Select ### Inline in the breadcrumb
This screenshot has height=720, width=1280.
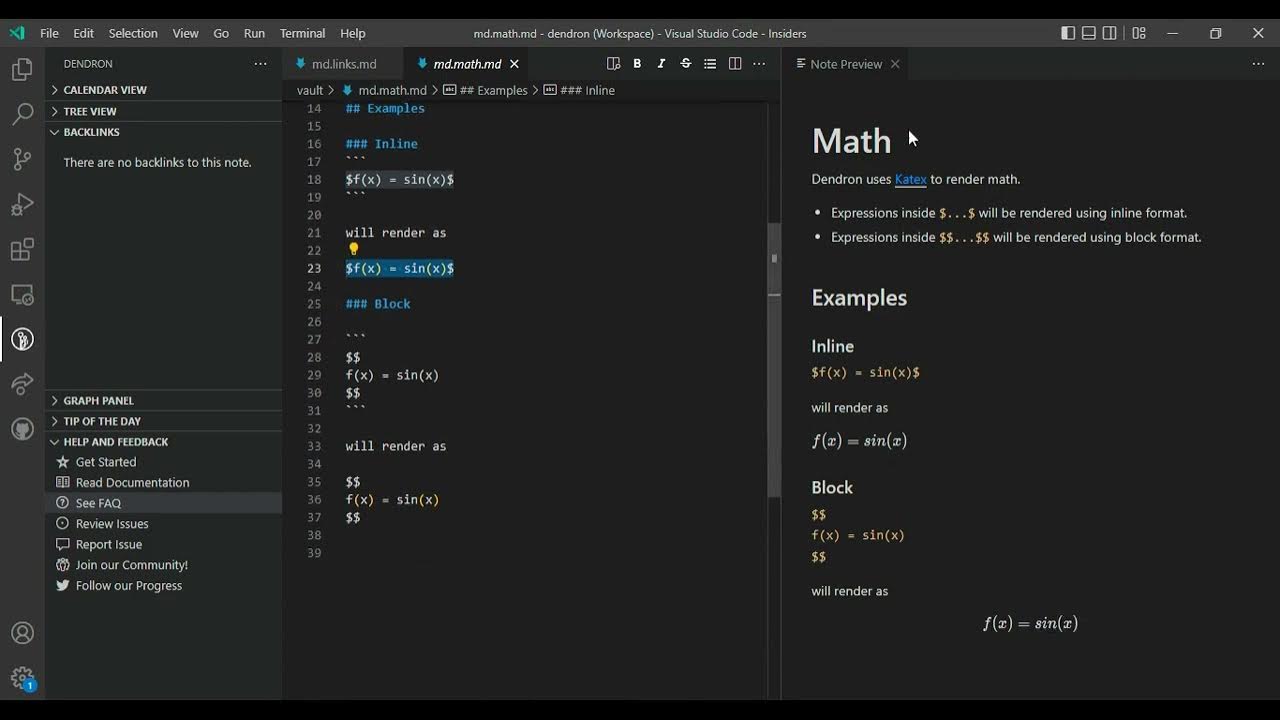[579, 90]
